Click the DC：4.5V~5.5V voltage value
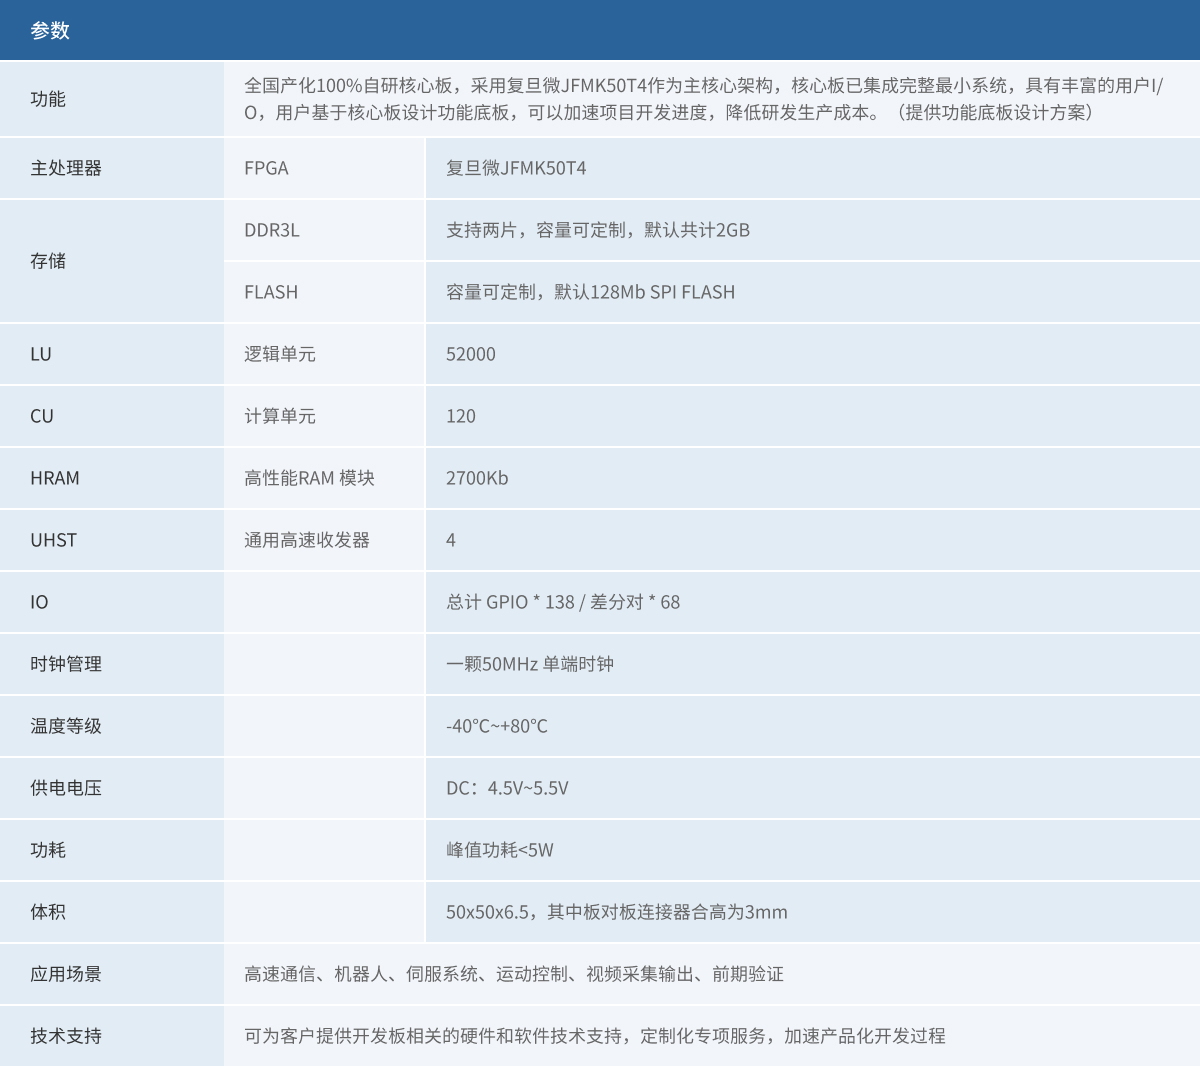1200x1066 pixels. pos(507,788)
